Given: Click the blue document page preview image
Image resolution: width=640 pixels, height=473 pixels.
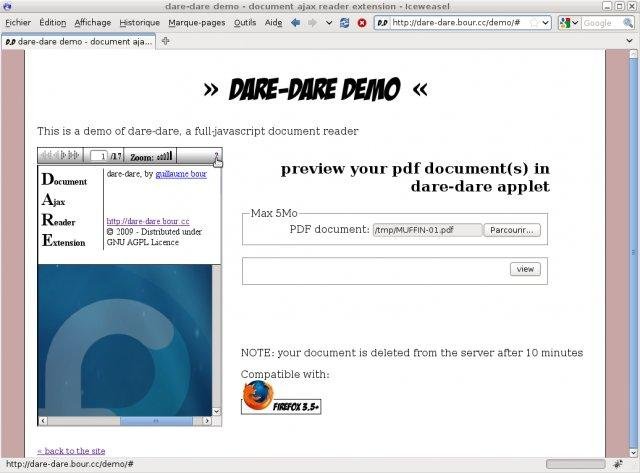Looking at the screenshot, I should [x=125, y=340].
